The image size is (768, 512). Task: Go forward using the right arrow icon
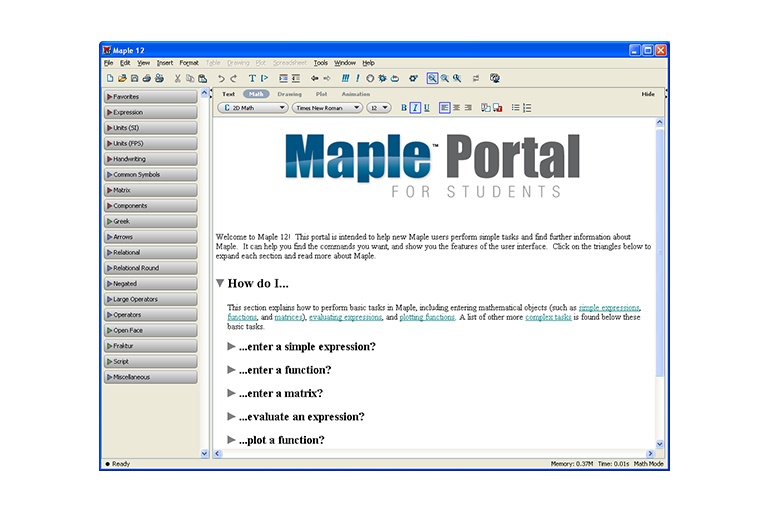(327, 78)
